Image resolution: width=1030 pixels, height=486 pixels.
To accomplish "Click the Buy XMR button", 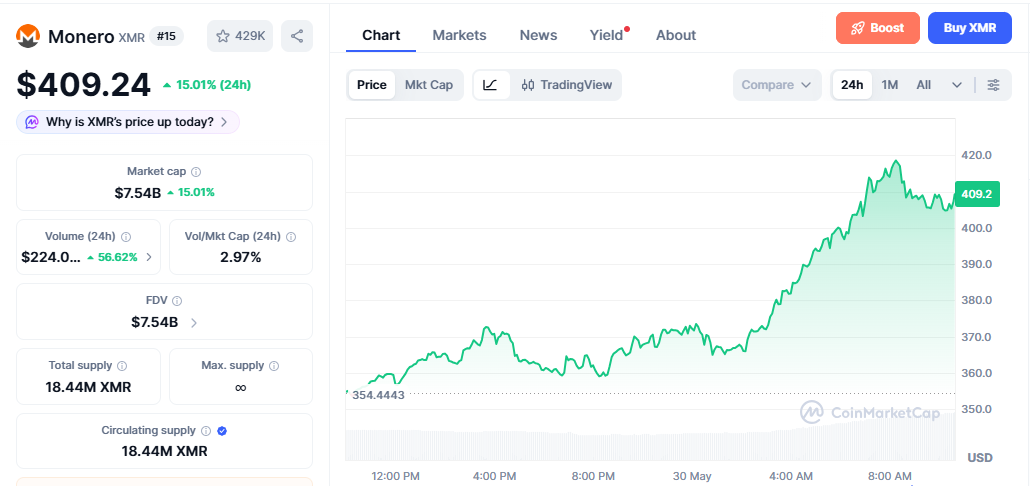I will tap(970, 28).
